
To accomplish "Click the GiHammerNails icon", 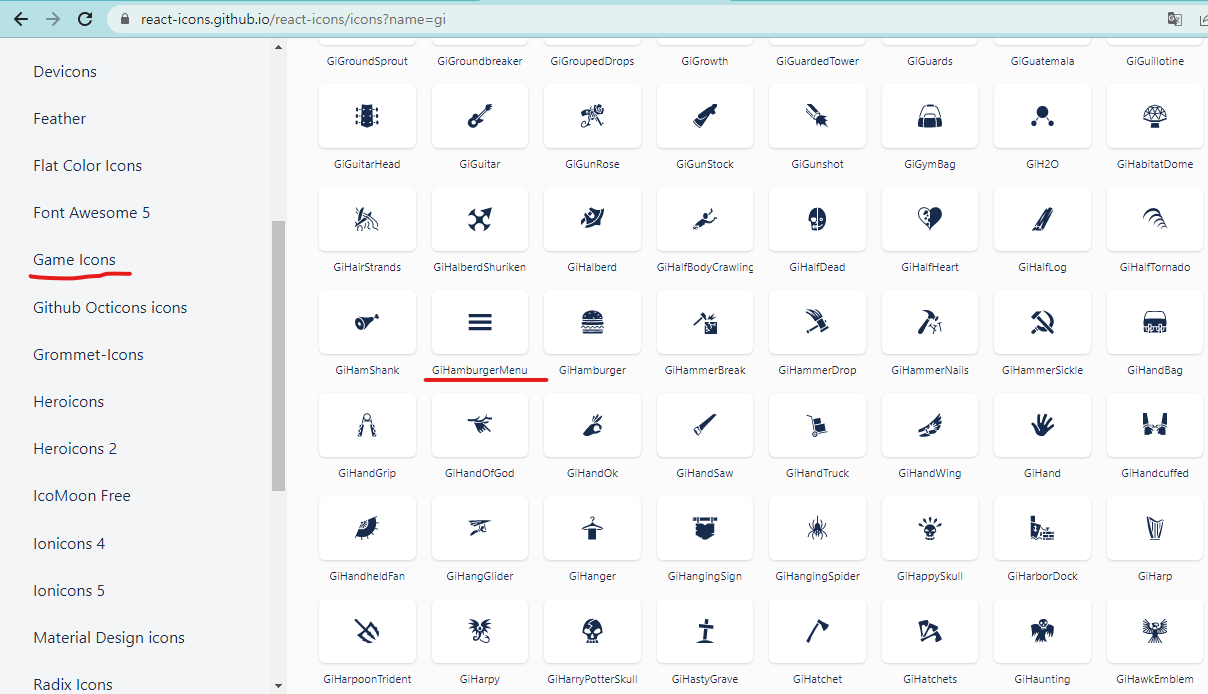I will pyautogui.click(x=930, y=322).
